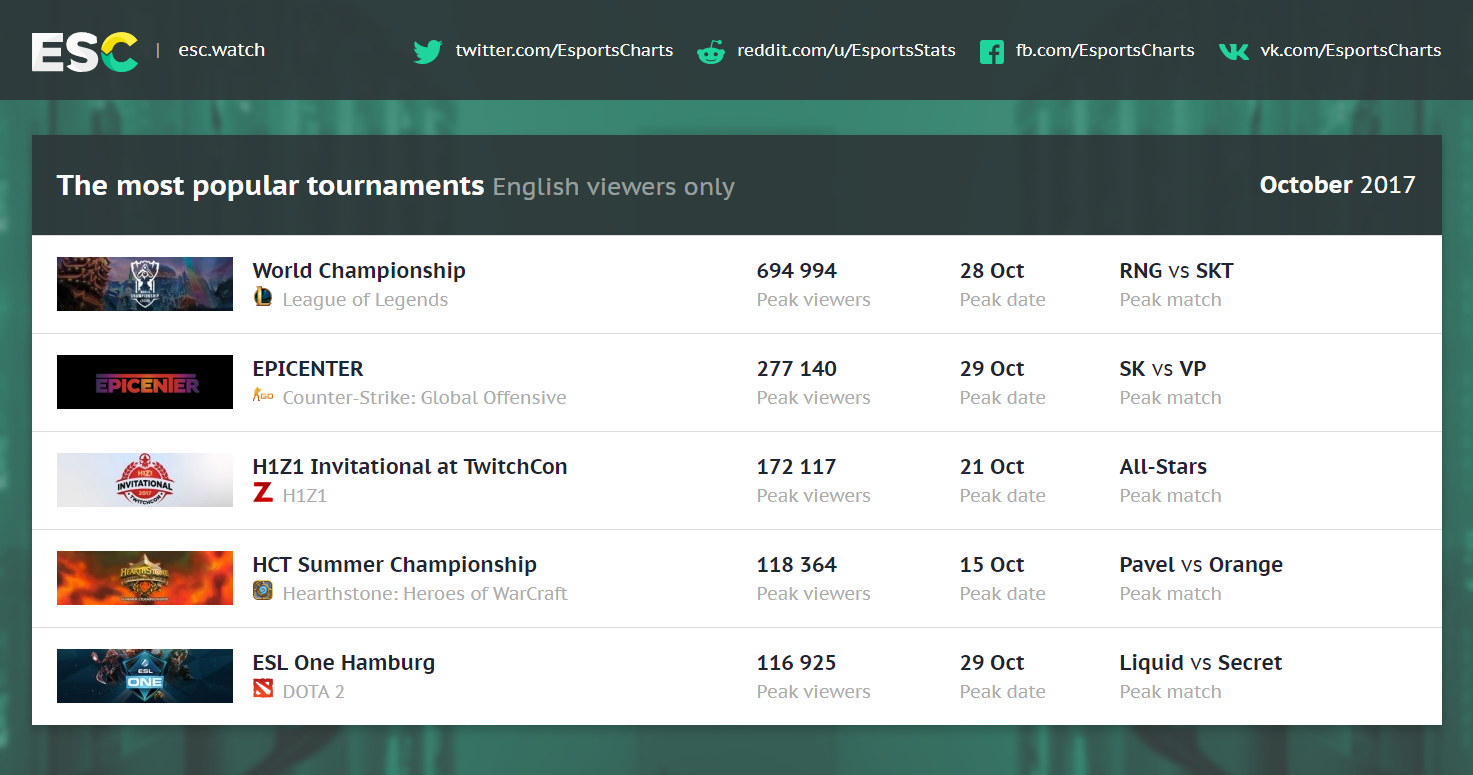Click the ESC logo in the header
The image size is (1473, 775).
click(x=85, y=51)
